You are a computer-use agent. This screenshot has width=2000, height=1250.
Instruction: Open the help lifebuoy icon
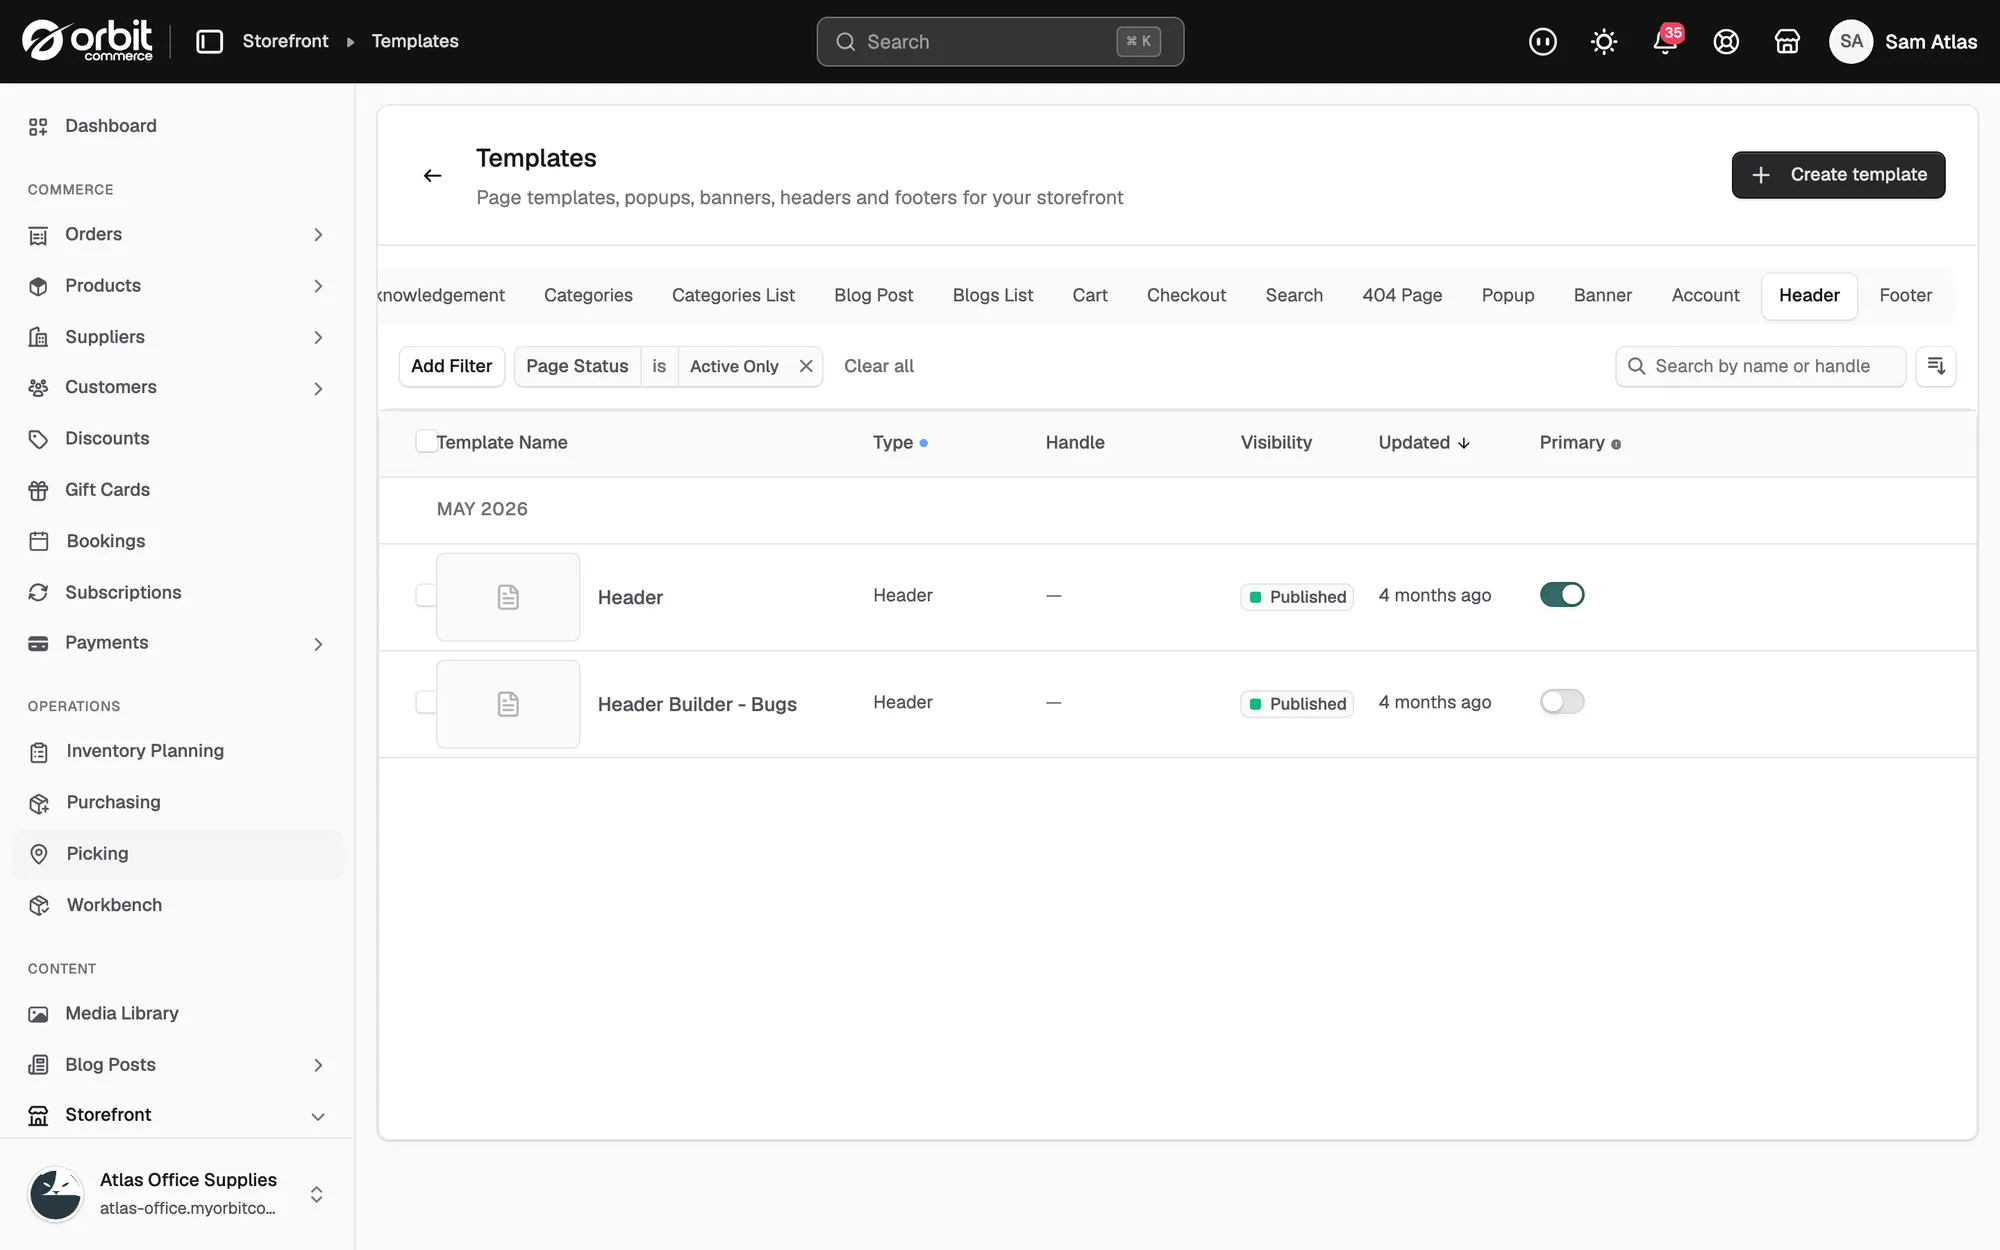(1726, 41)
